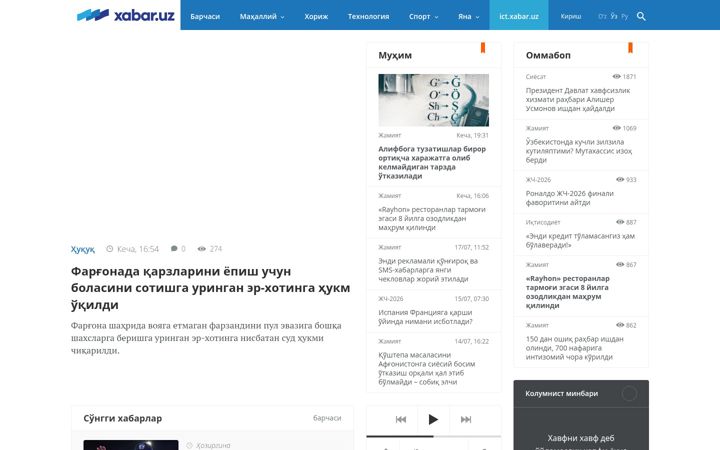Open Хавфни хавф деб column text
The width and height of the screenshot is (720, 450).
pyautogui.click(x=581, y=442)
